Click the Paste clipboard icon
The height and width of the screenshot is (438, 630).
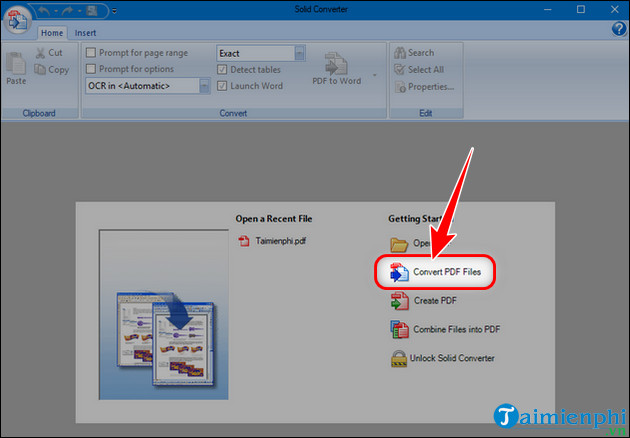(x=16, y=63)
